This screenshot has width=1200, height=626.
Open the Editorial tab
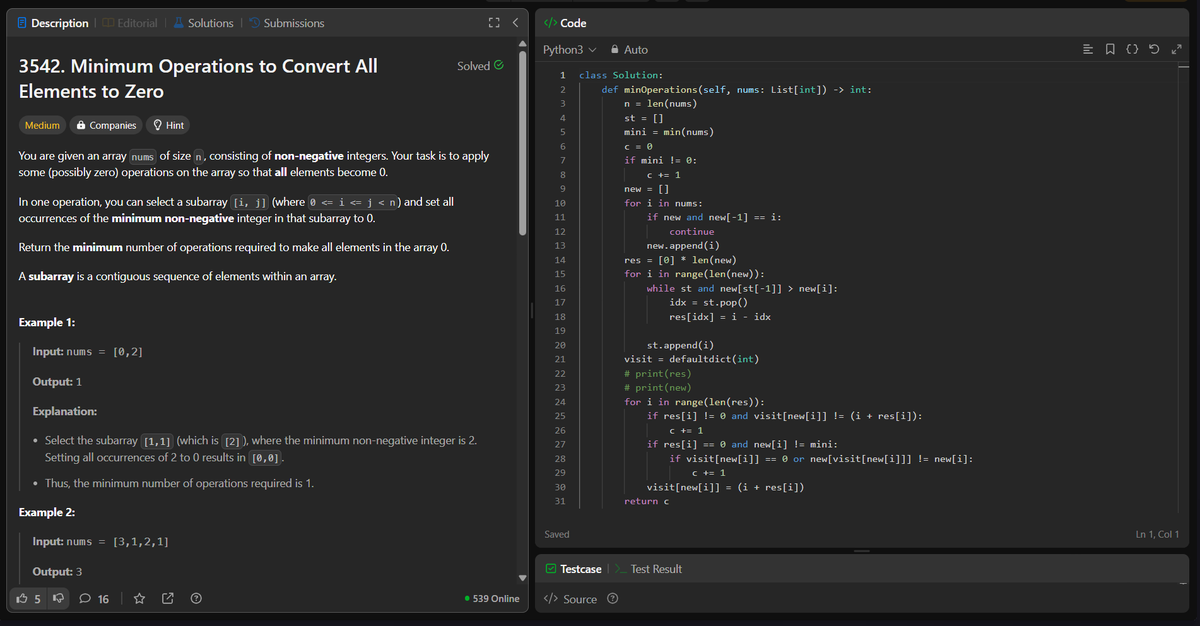tap(129, 23)
